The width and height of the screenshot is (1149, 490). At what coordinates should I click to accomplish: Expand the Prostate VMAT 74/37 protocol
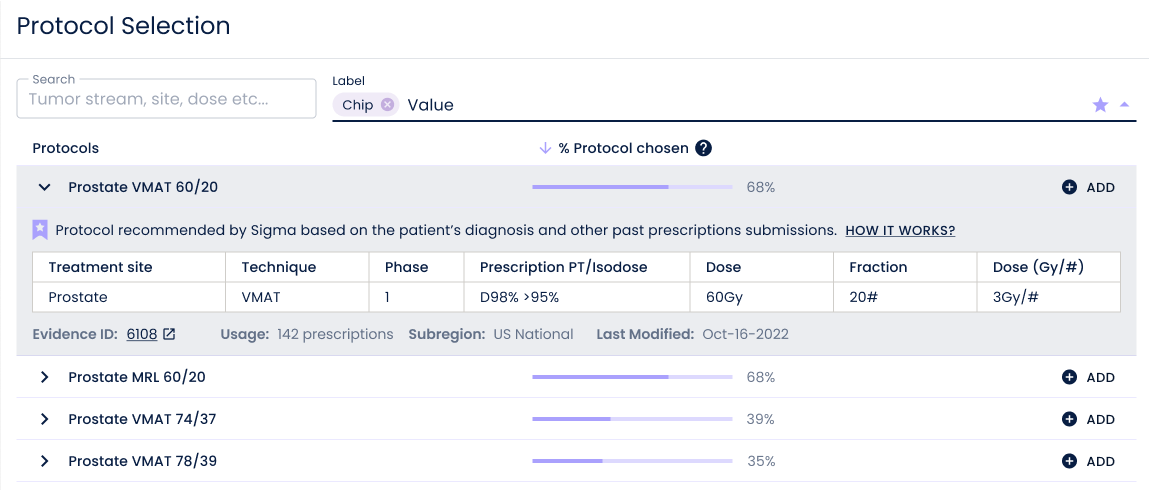[44, 419]
